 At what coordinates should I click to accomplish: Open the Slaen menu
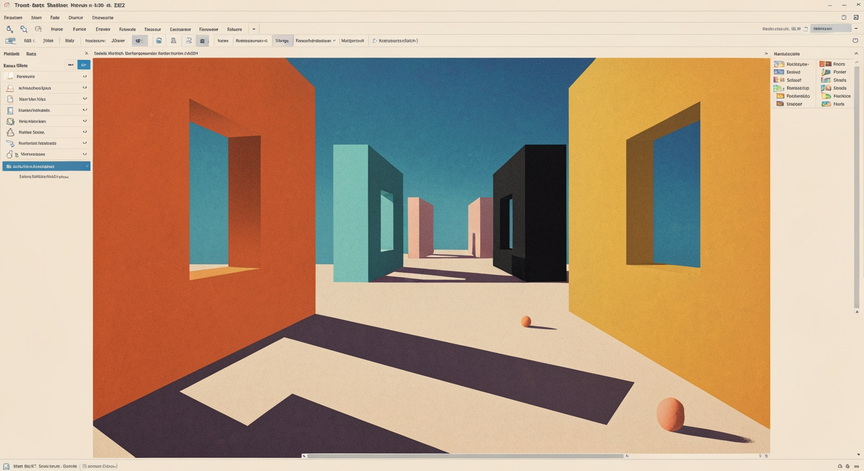pos(36,18)
